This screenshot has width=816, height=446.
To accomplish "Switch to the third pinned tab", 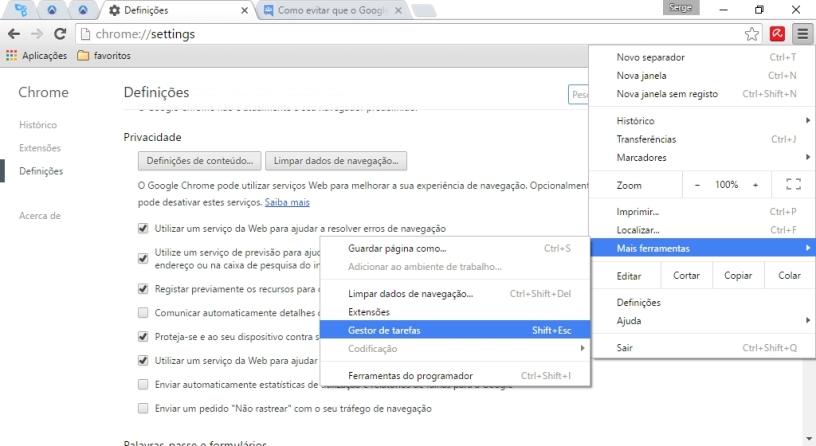I will (83, 10).
